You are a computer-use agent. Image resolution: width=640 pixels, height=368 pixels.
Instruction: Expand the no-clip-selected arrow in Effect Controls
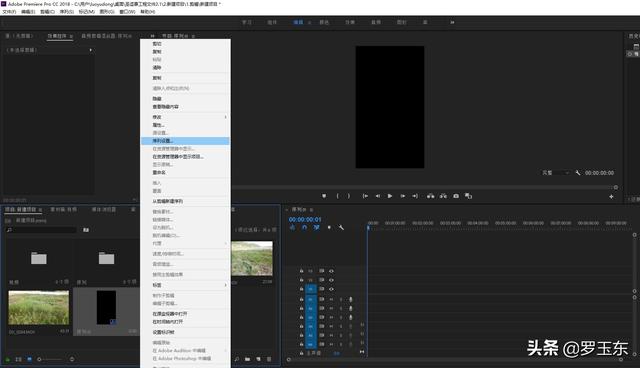(91, 50)
